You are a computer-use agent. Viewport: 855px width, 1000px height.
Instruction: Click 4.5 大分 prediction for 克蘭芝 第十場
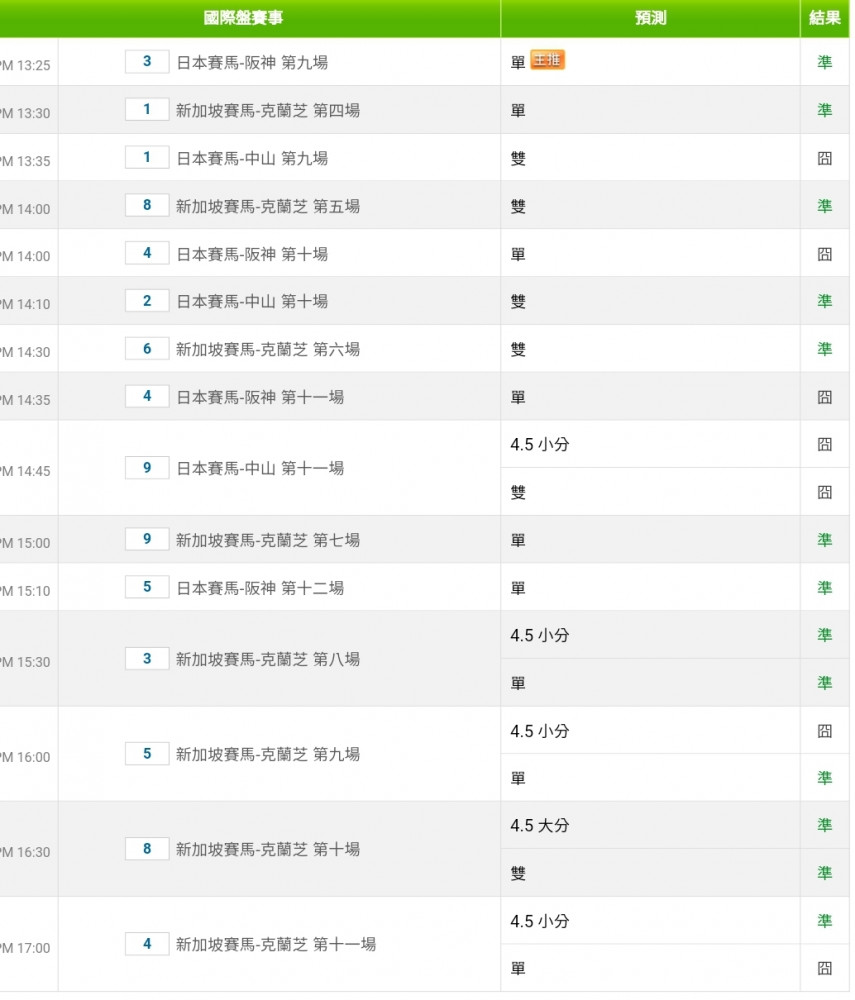[x=539, y=826]
